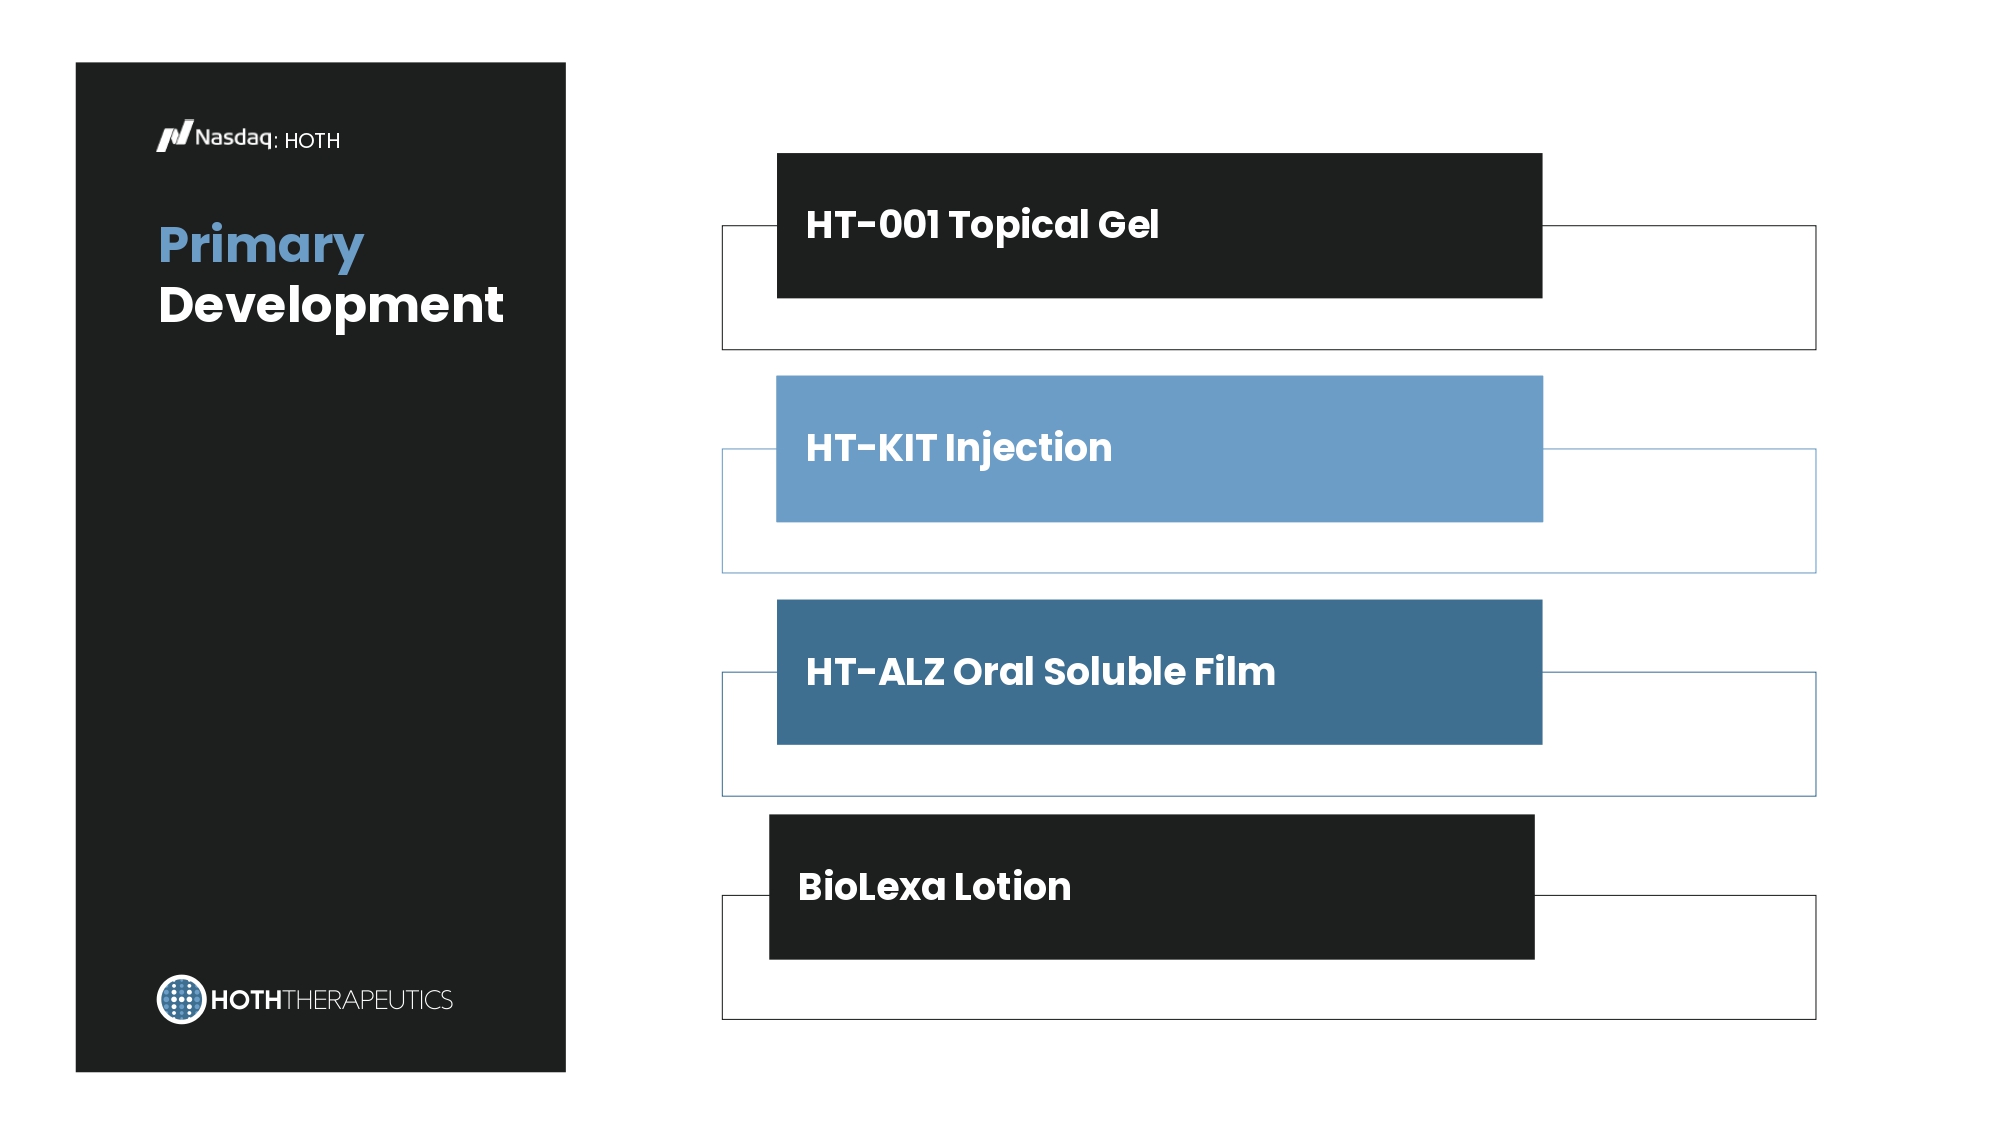Click the THERAPEUTICS wordmark text
The image size is (2000, 1125).
pyautogui.click(x=368, y=1000)
